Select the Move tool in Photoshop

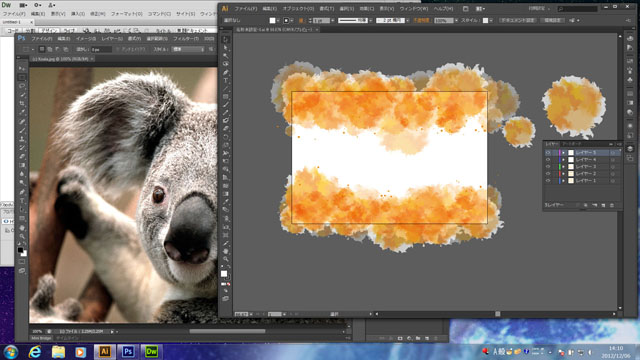coord(22,68)
